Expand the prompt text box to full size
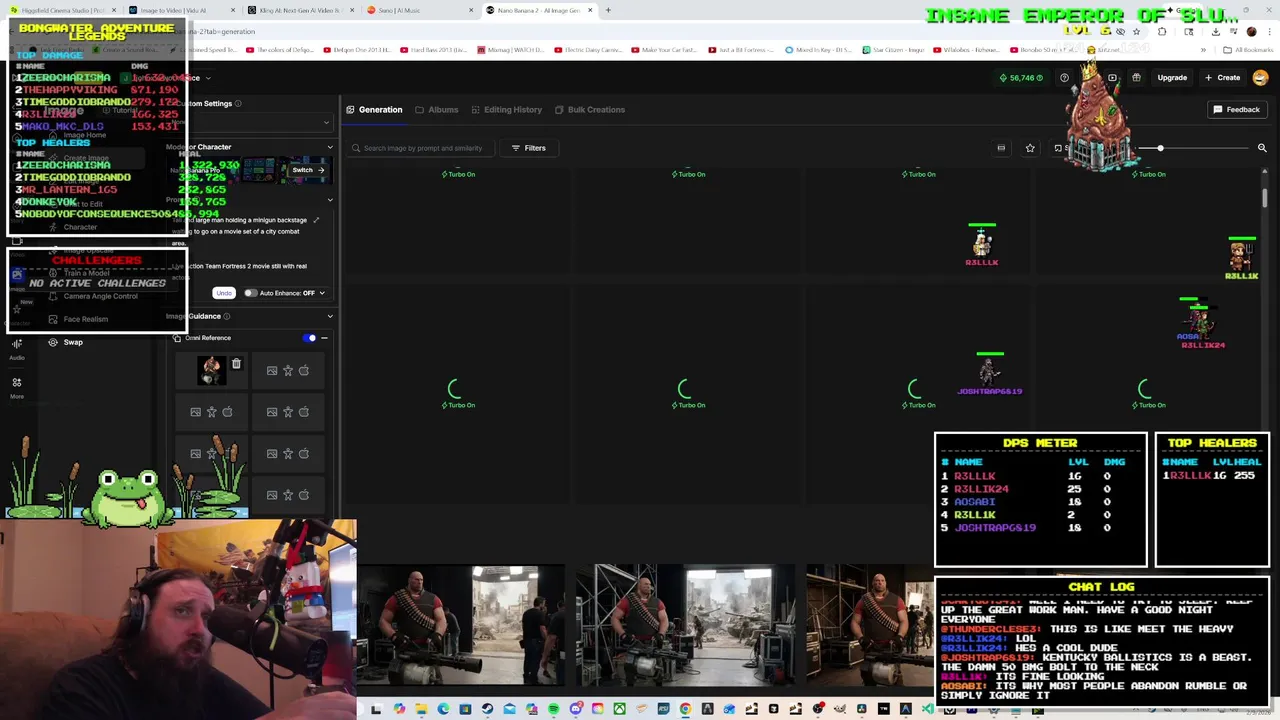Viewport: 1280px width, 720px height. pyautogui.click(x=316, y=220)
